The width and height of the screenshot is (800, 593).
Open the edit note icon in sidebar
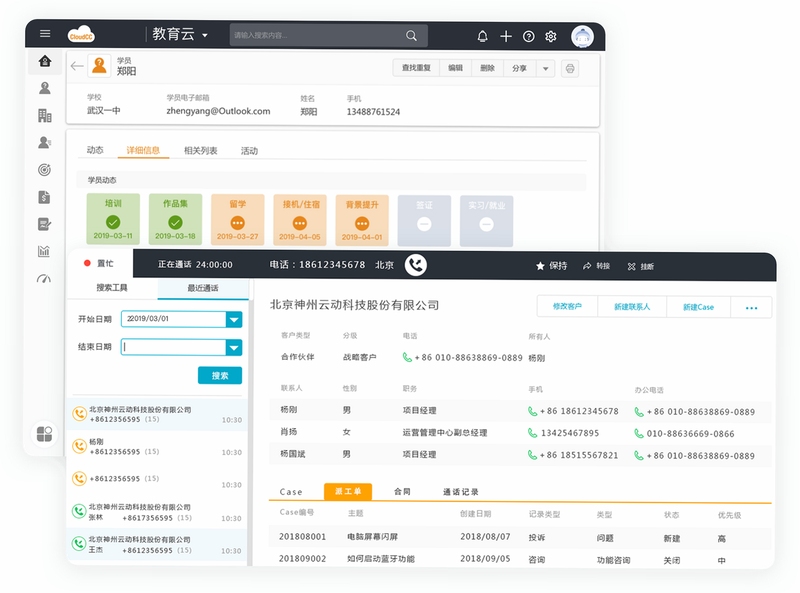pyautogui.click(x=44, y=224)
